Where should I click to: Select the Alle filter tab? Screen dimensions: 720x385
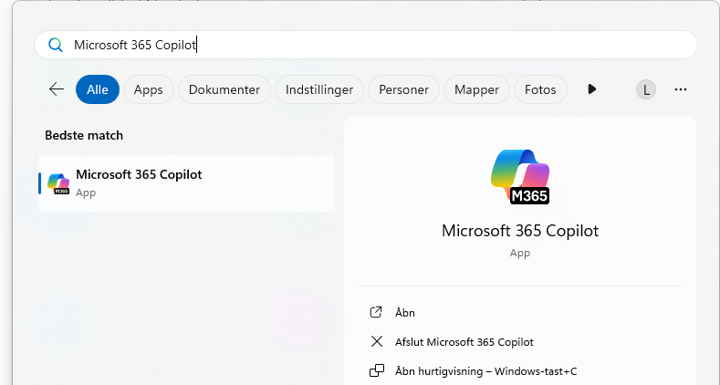point(97,90)
